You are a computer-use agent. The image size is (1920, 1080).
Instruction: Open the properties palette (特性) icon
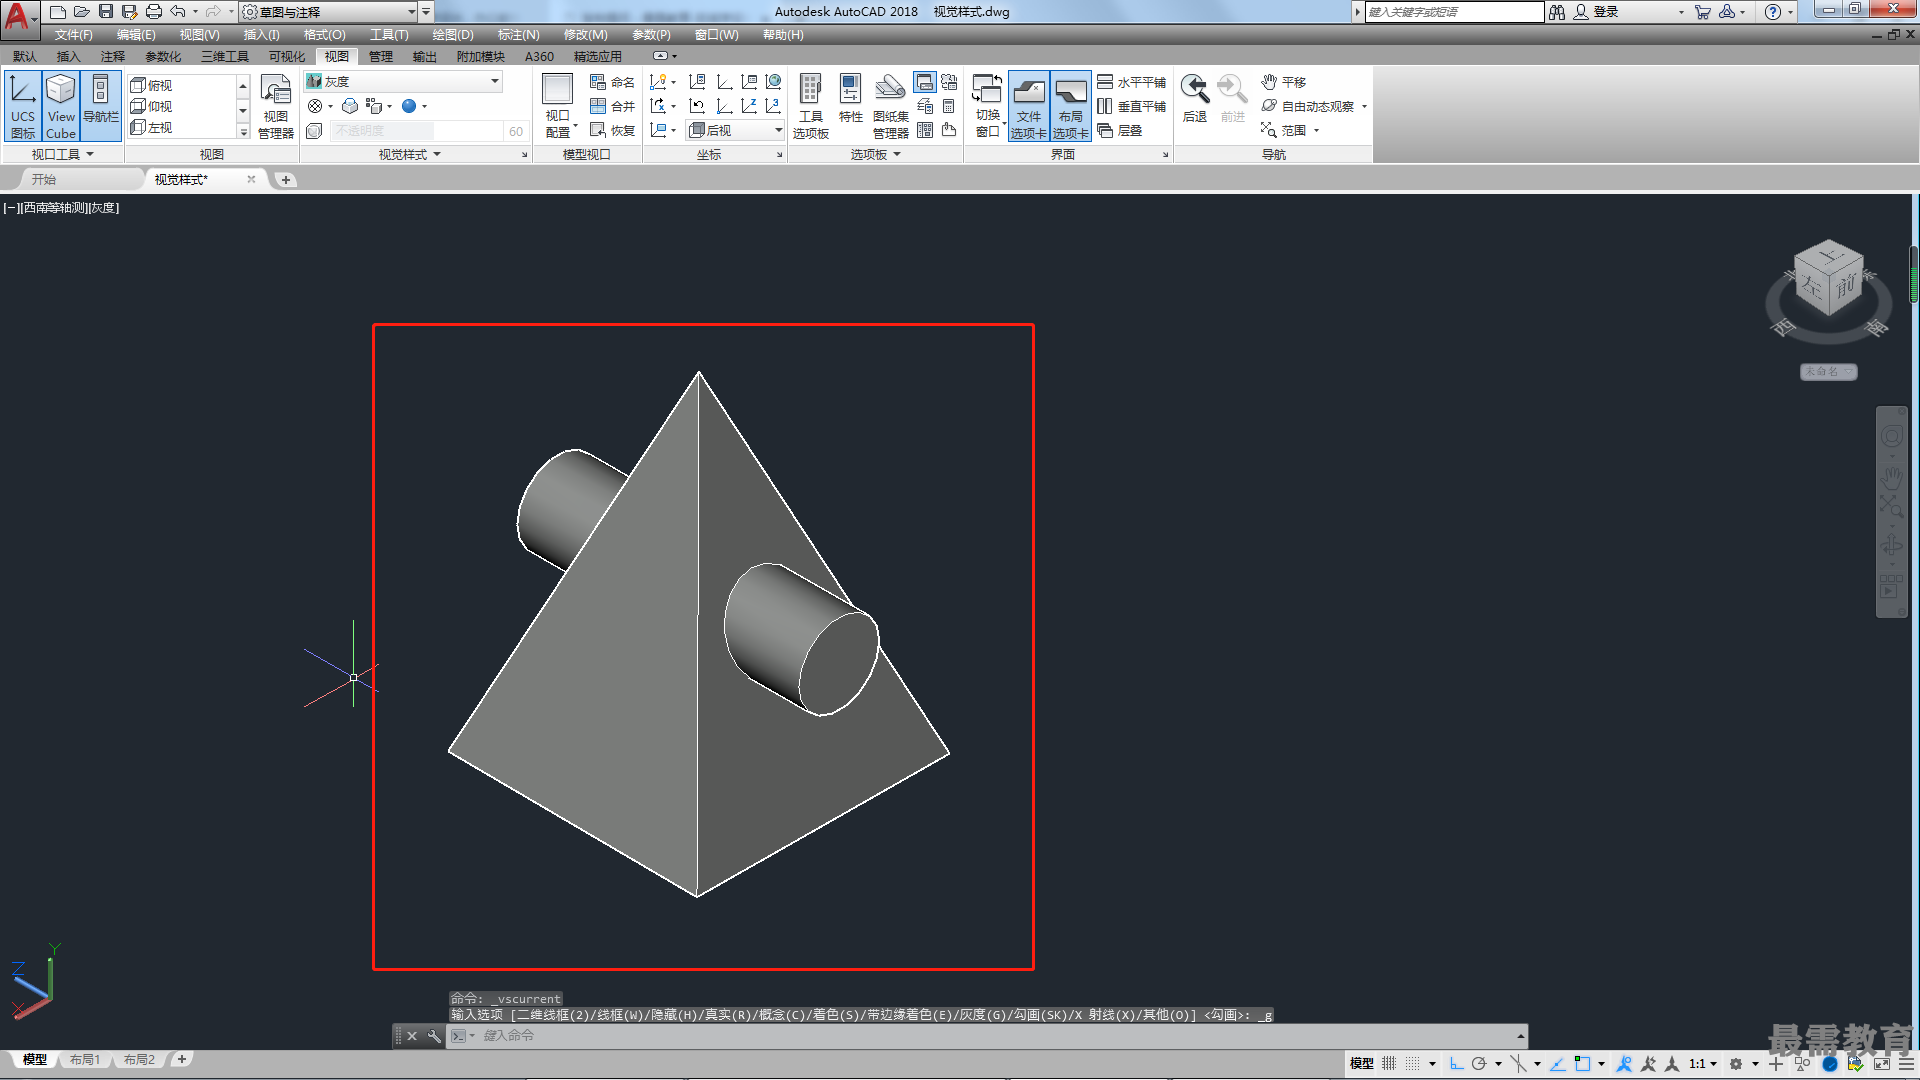pyautogui.click(x=850, y=99)
